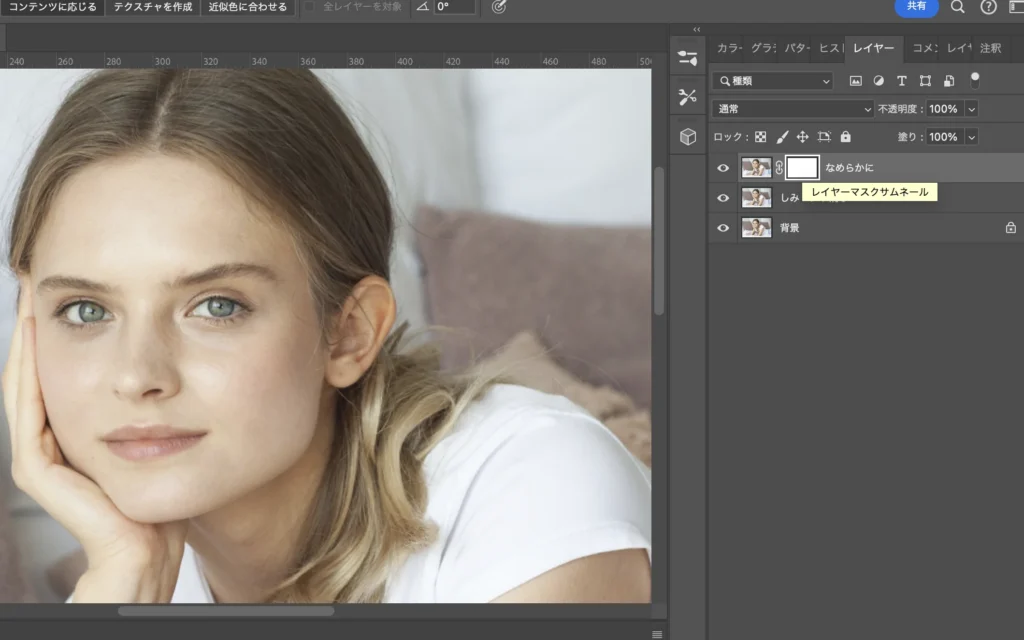Click the テクスチャを作成 button

pyautogui.click(x=152, y=7)
